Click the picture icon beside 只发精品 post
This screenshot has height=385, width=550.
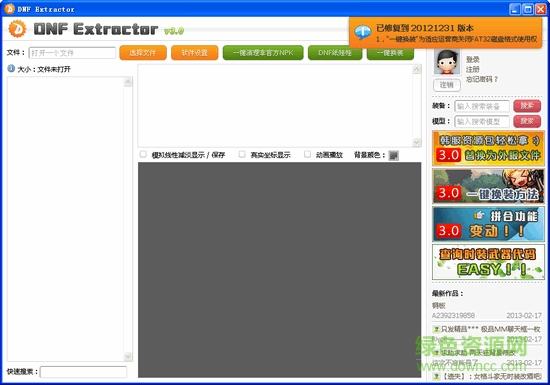(x=436, y=329)
